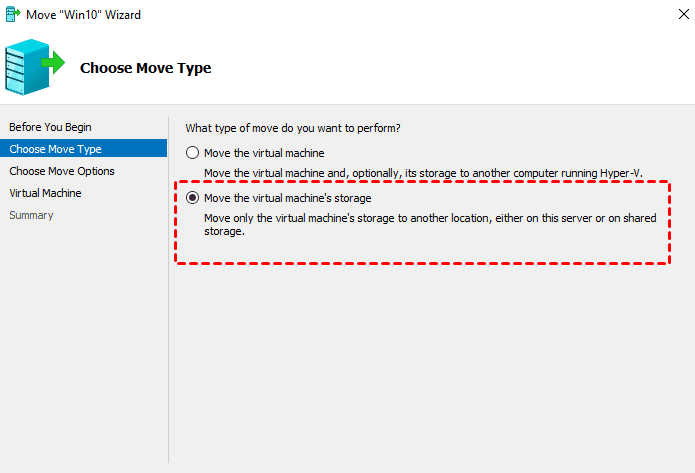This screenshot has width=695, height=473.
Task: Click the "Move the virtual machine's storage" option label
Action: pos(287,198)
